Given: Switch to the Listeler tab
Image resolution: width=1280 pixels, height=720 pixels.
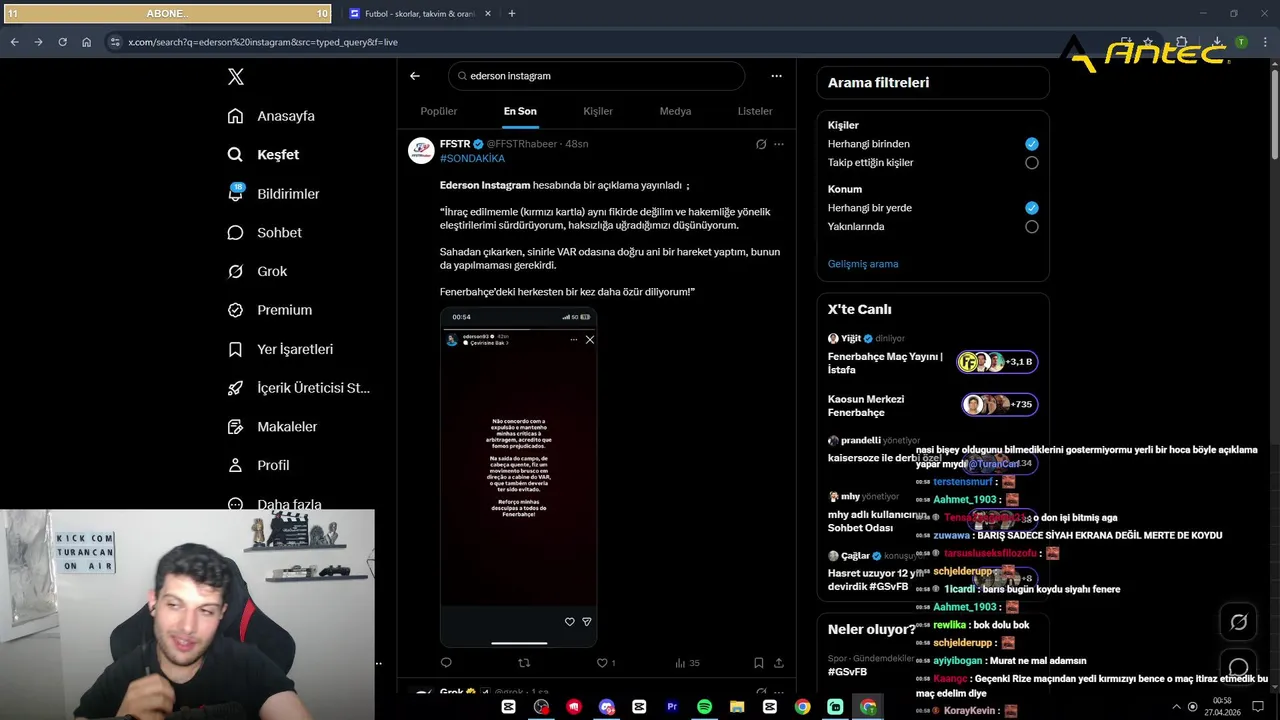Looking at the screenshot, I should (755, 111).
